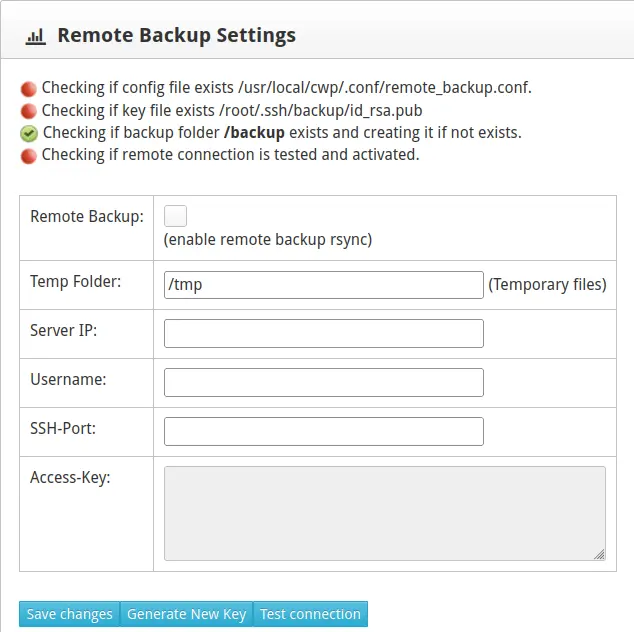Click the "Server IP:" row label
The height and width of the screenshot is (632, 634).
coord(64,331)
